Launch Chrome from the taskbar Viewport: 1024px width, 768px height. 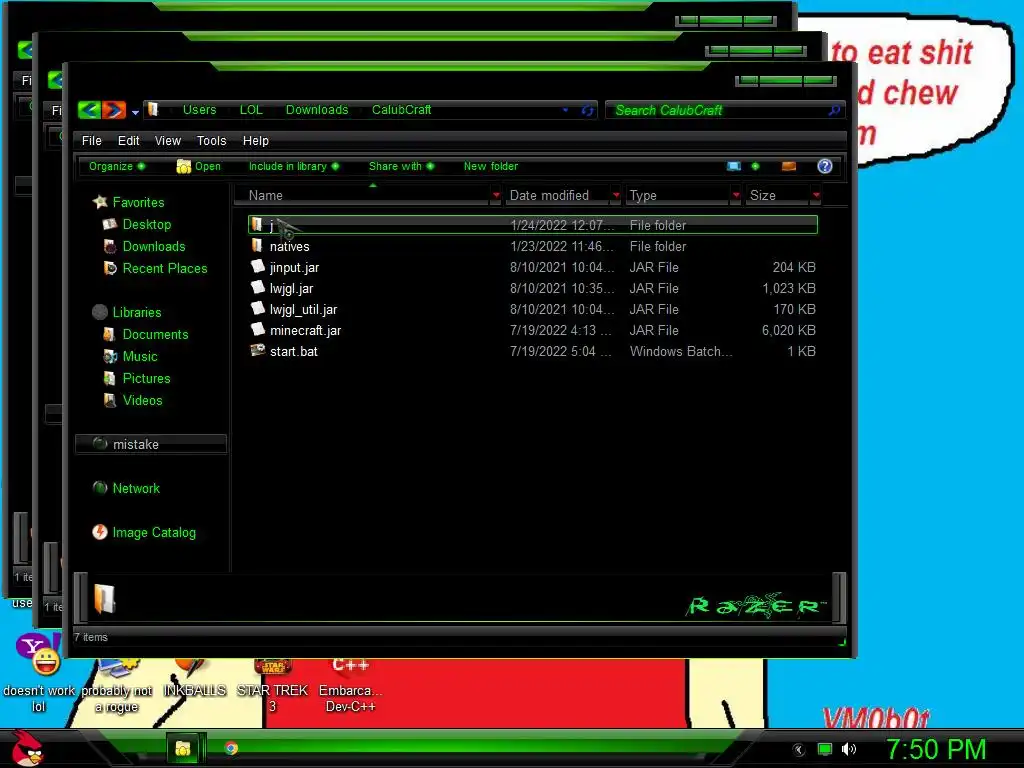231,748
